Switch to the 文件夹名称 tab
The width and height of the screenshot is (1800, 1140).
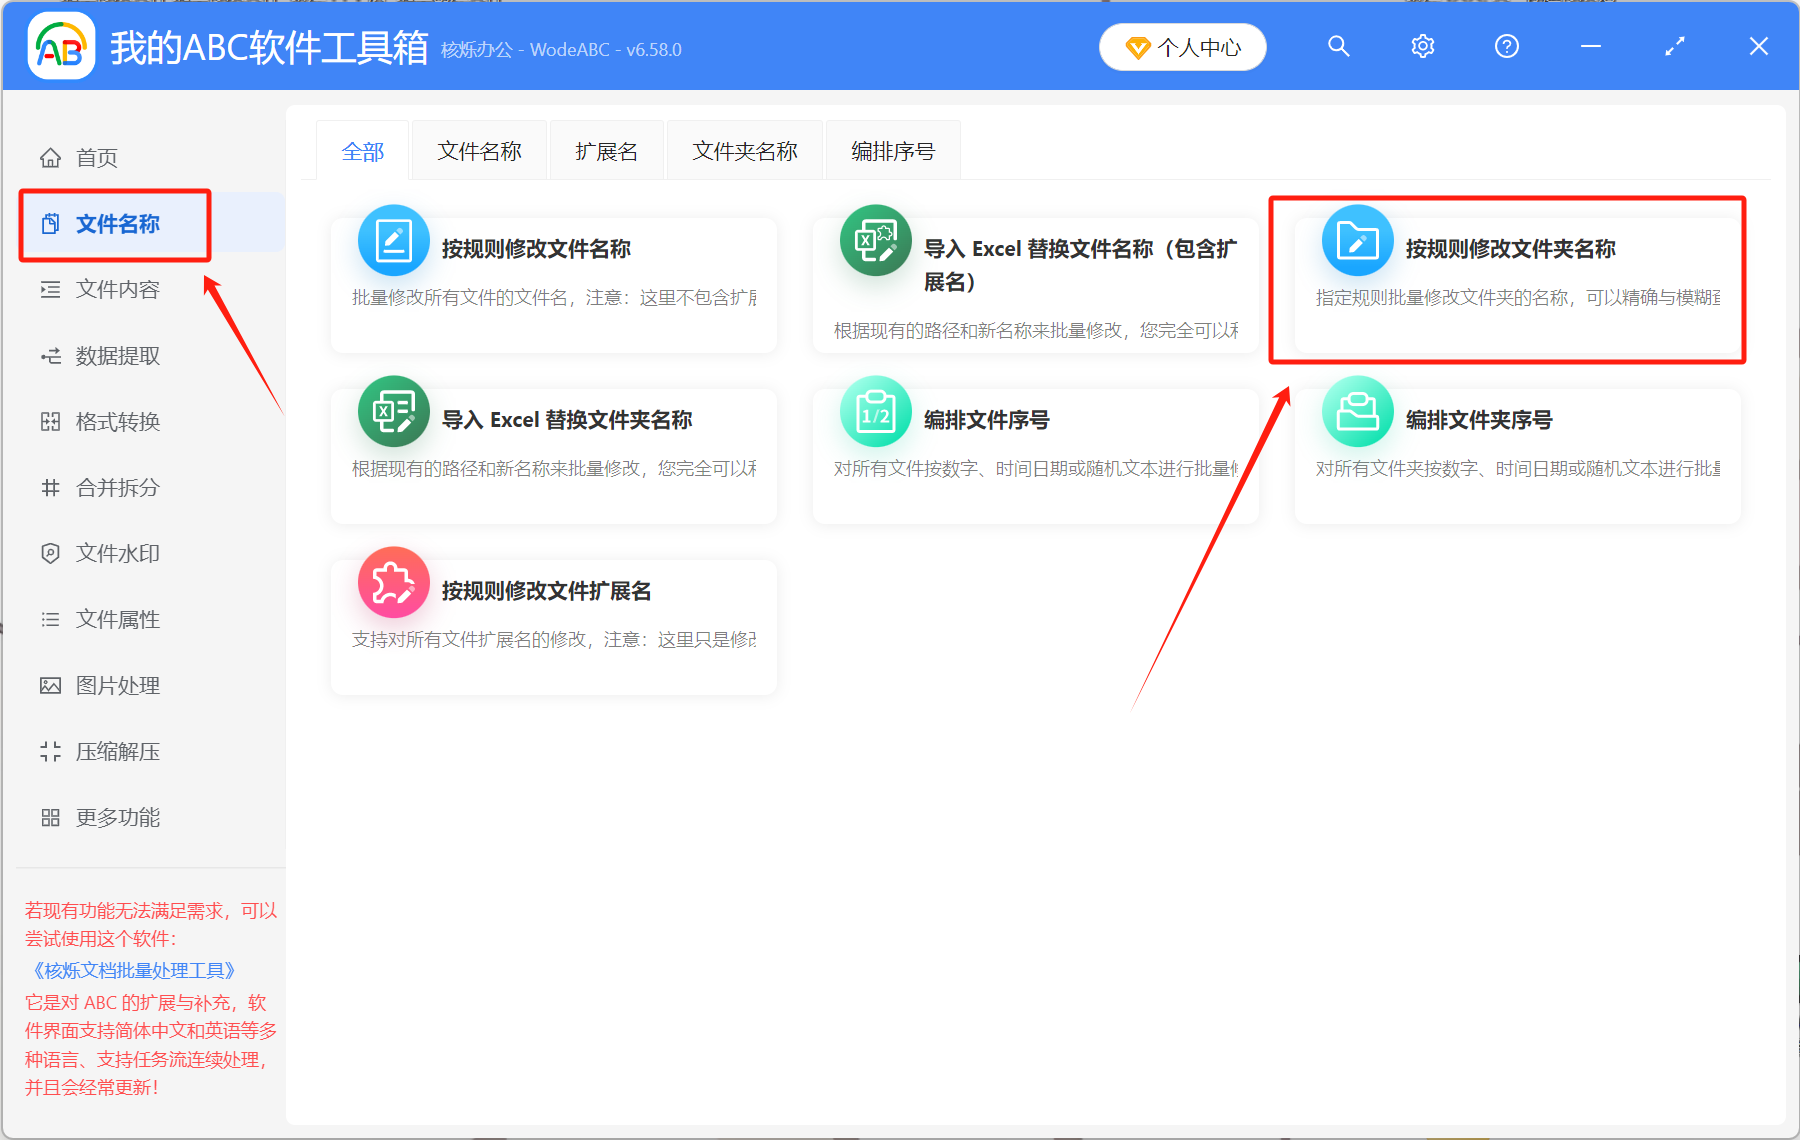tap(744, 150)
